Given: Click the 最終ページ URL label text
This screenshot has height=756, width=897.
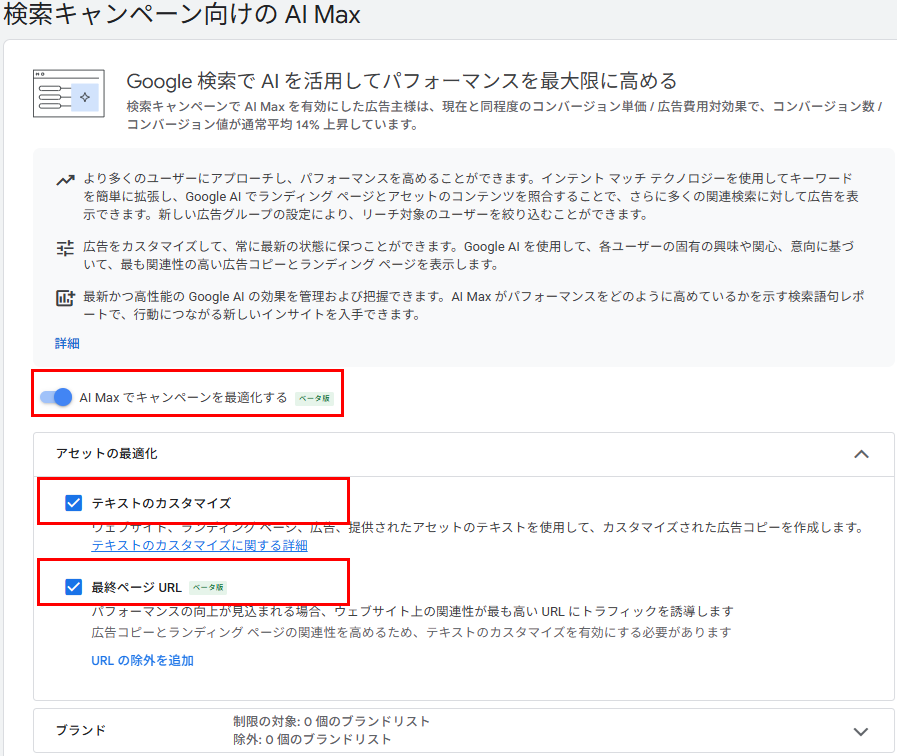Looking at the screenshot, I should (x=137, y=587).
